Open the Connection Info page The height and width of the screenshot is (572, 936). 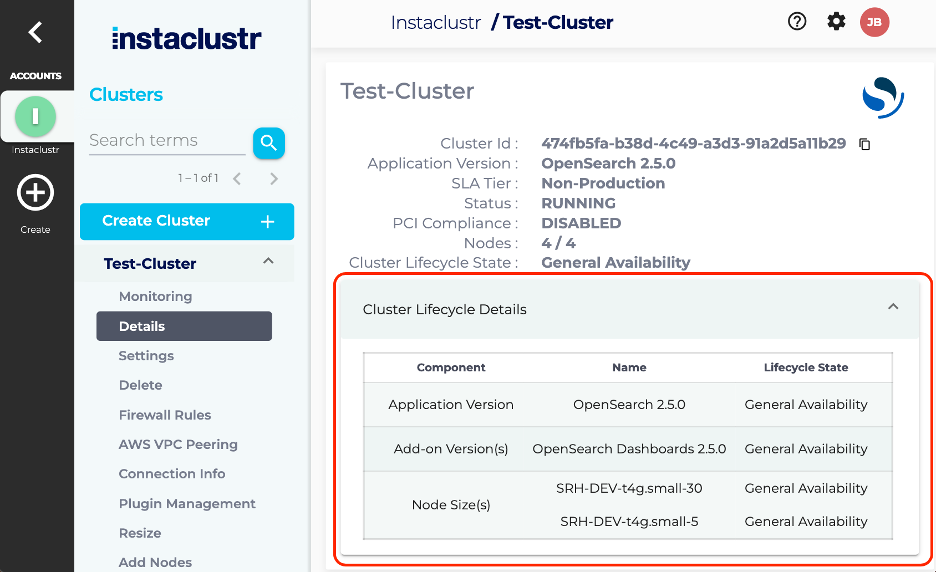[172, 473]
